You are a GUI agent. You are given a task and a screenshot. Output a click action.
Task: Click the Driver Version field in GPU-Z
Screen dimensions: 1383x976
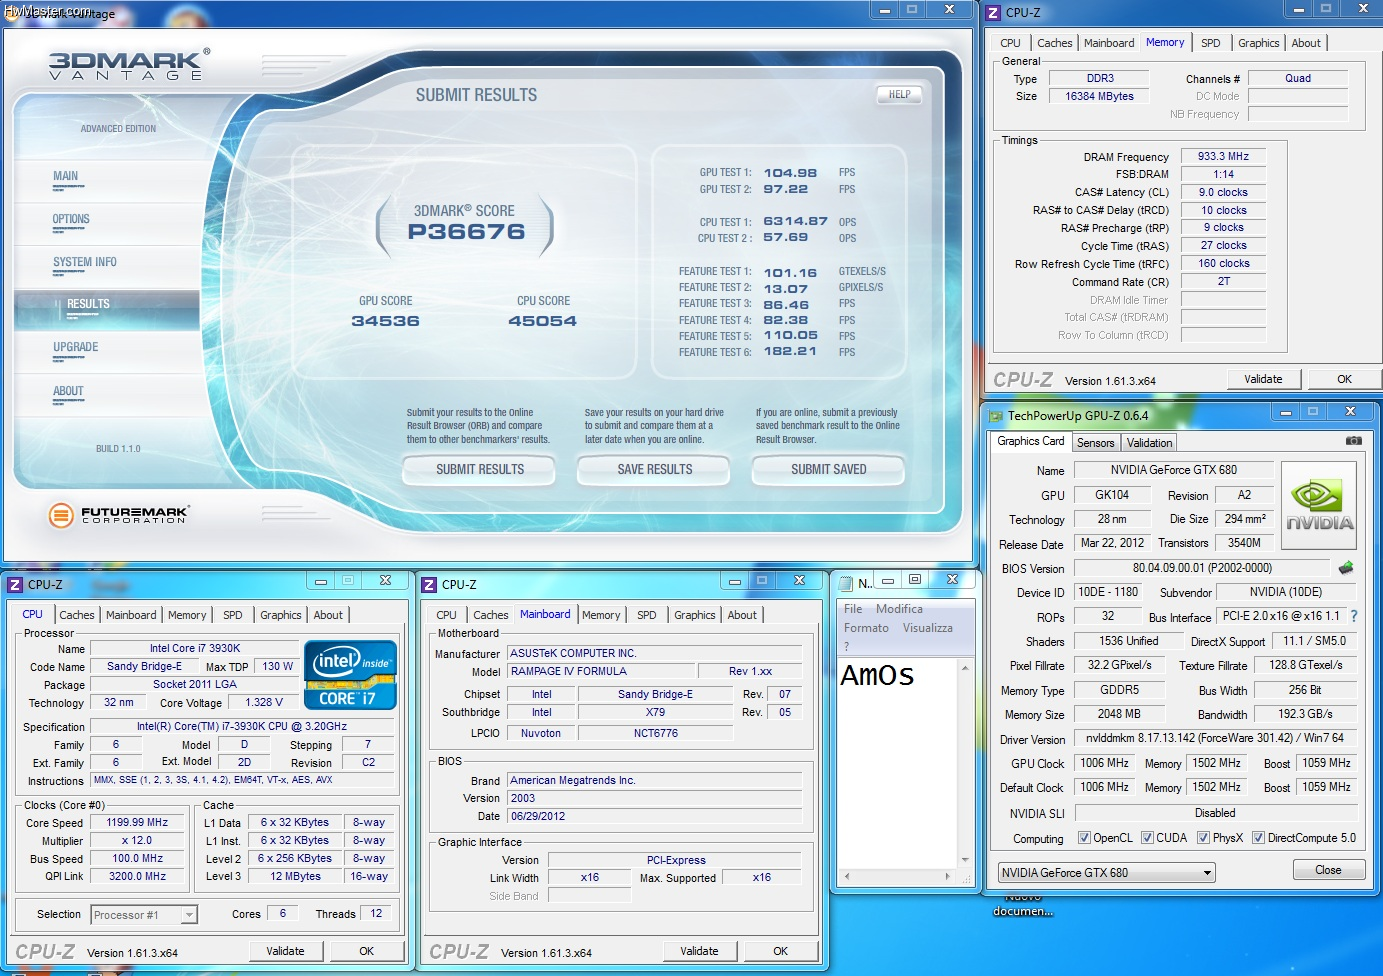click(1215, 738)
